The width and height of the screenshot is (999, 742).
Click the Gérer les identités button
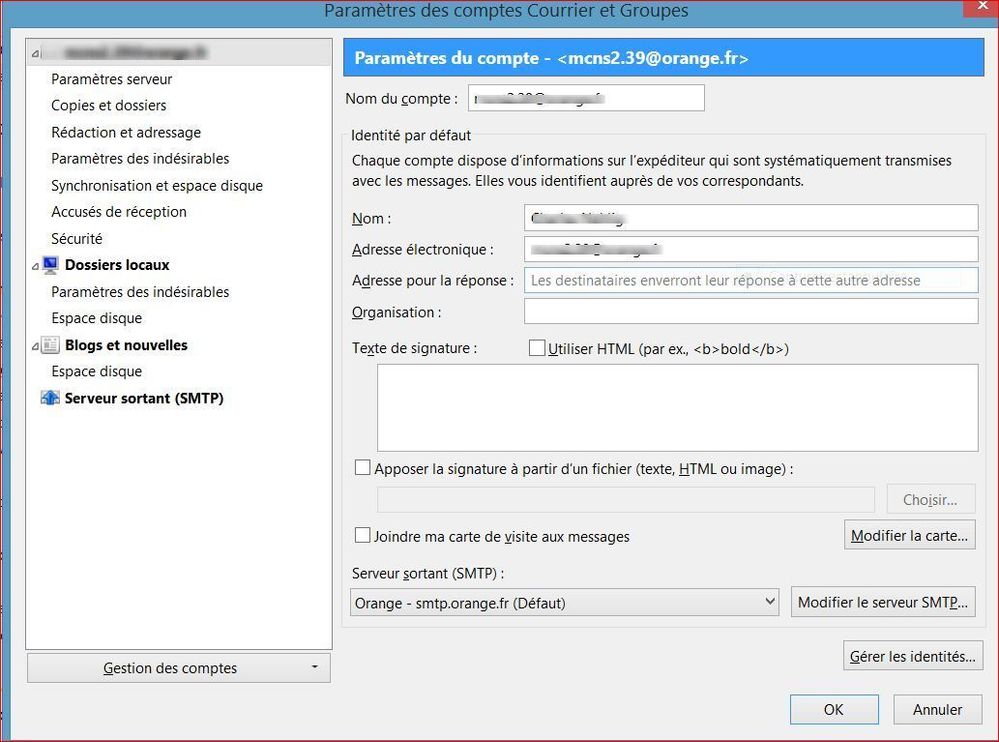pos(911,655)
